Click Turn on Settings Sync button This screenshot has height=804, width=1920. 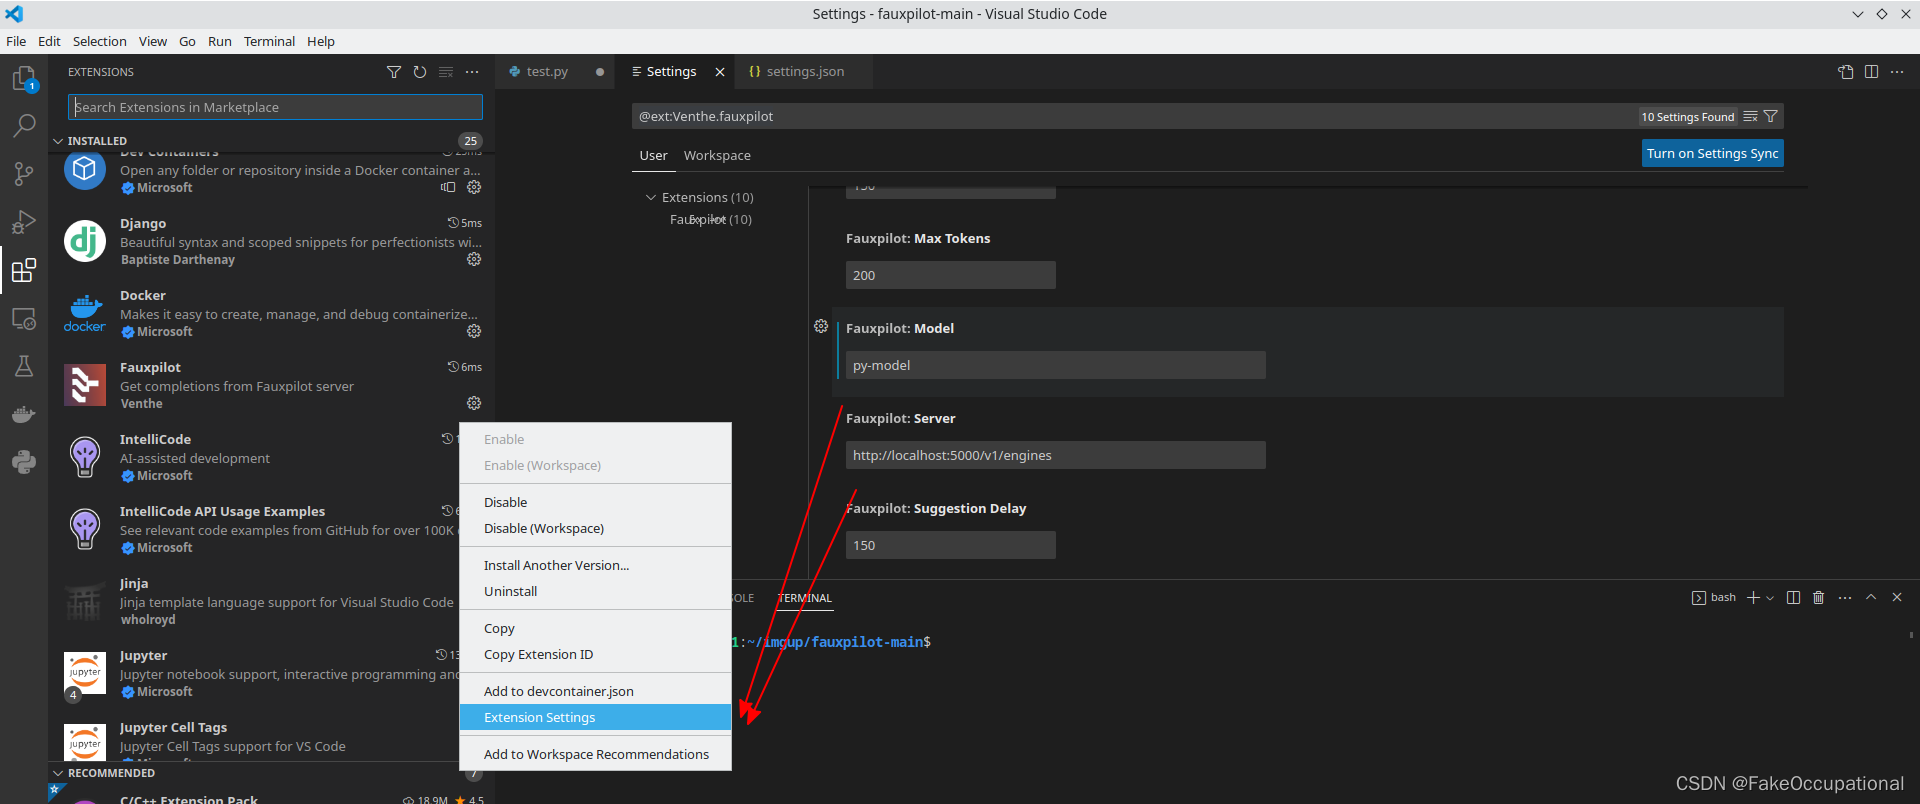pos(1712,153)
